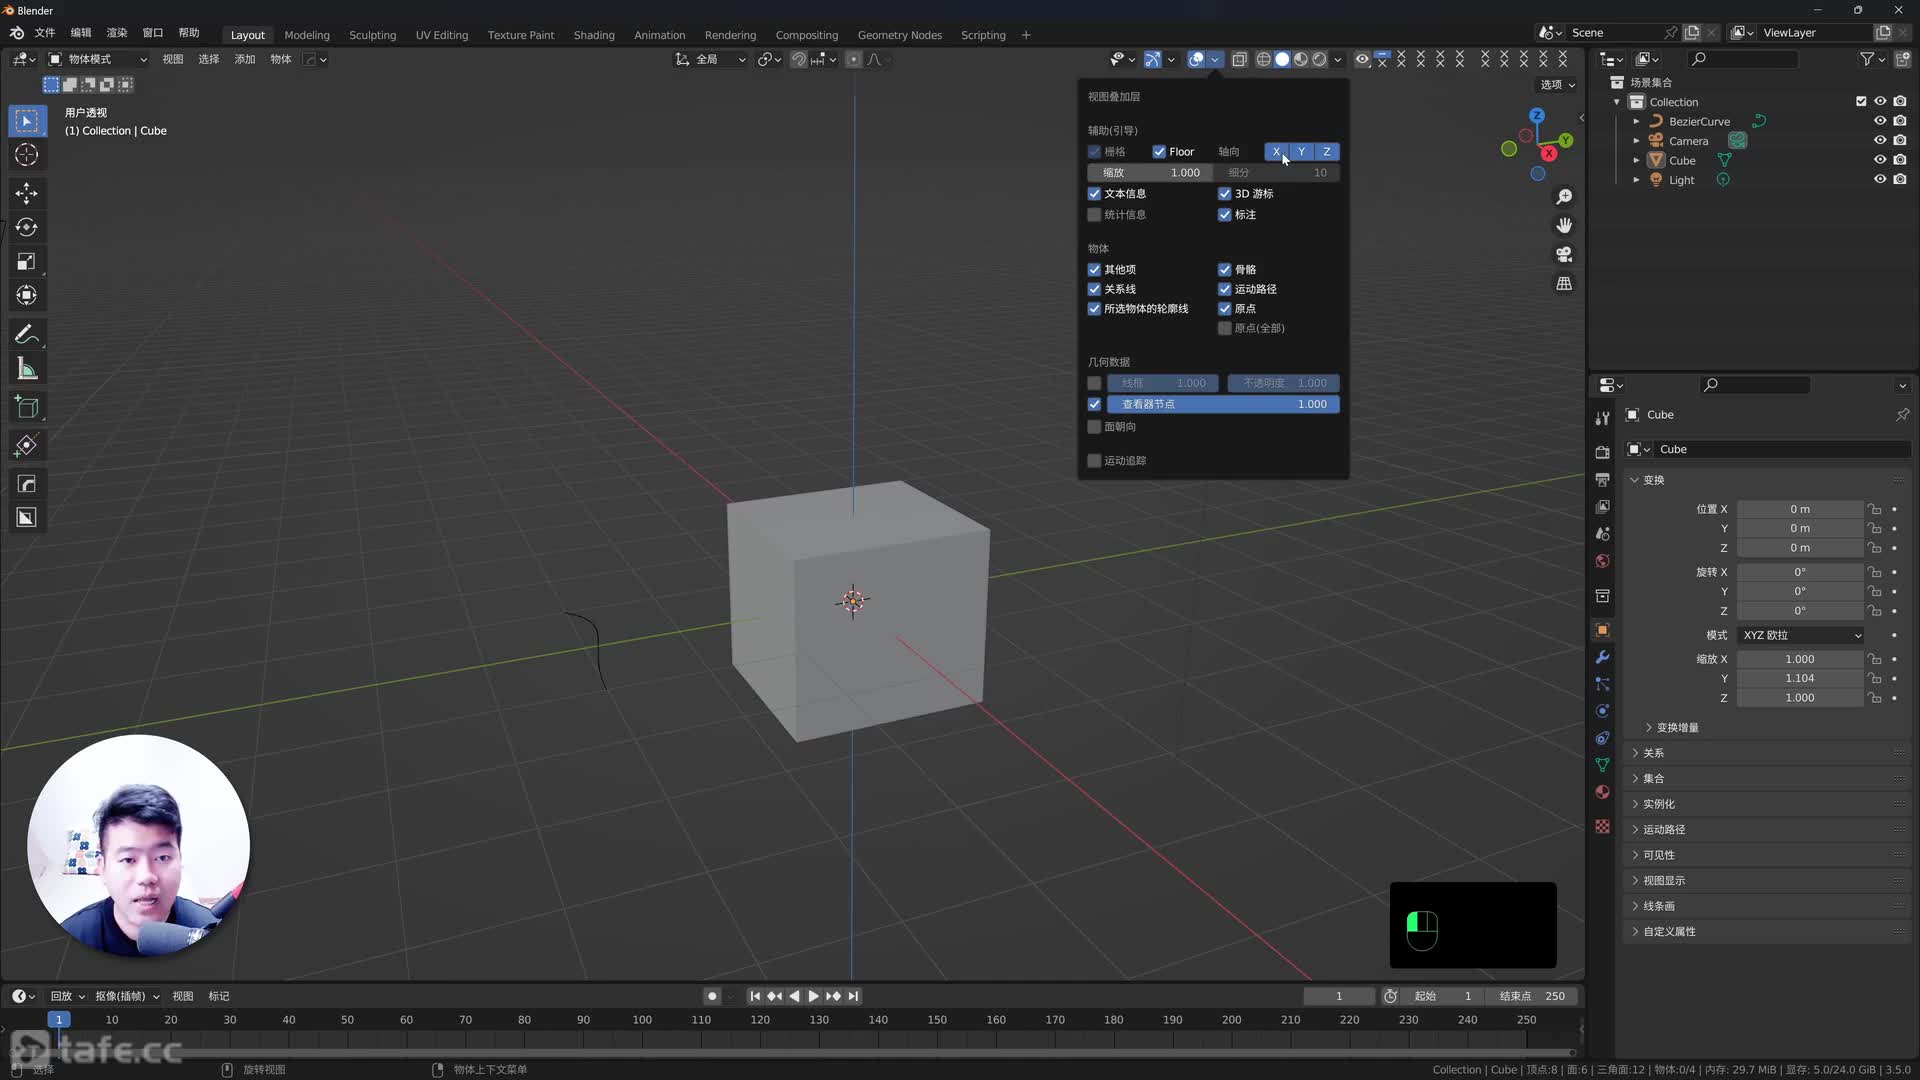Open the object mode dropdown

(x=98, y=59)
